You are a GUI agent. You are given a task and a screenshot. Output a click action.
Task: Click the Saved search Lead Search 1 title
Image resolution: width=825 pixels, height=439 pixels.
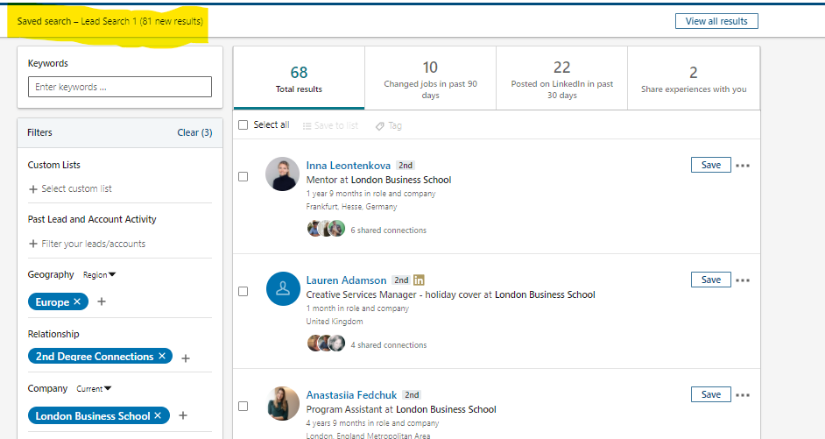[110, 21]
